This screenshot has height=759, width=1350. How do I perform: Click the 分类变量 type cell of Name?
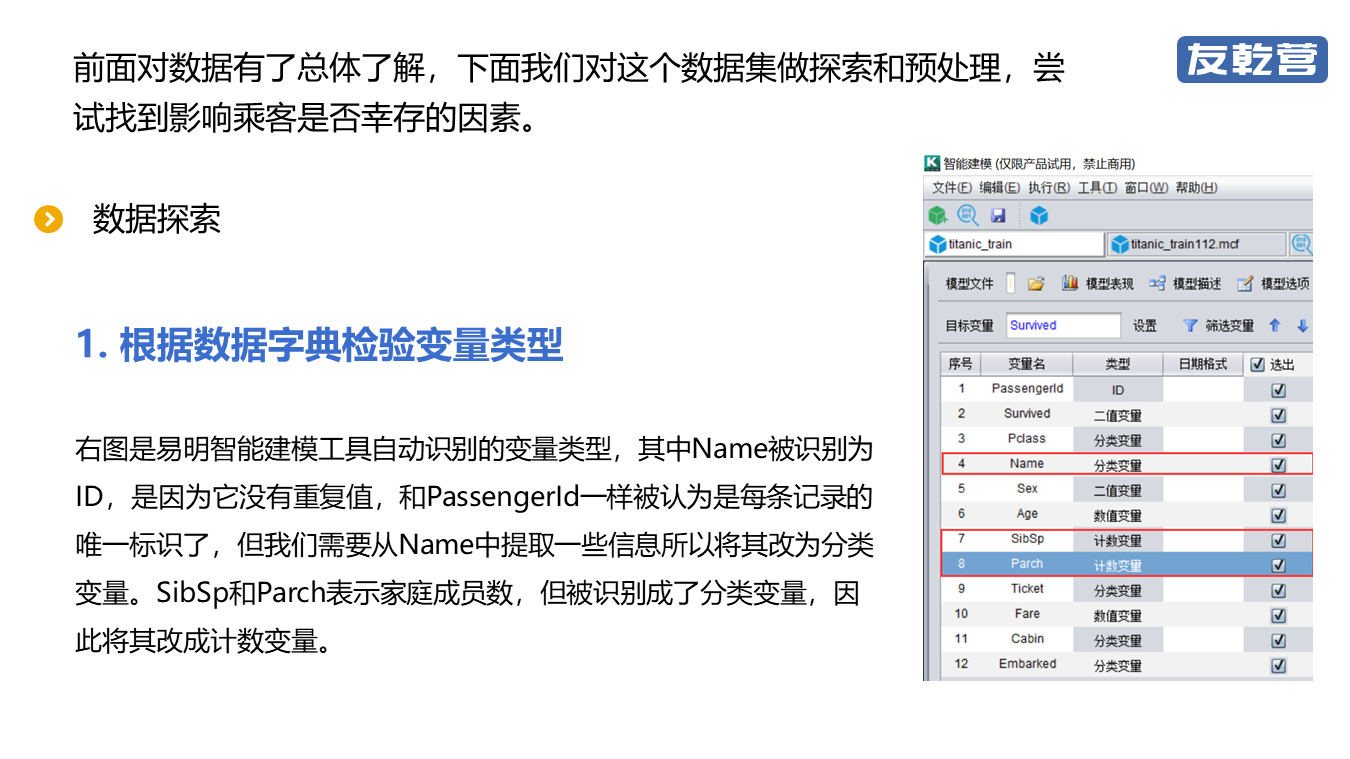click(x=1117, y=465)
